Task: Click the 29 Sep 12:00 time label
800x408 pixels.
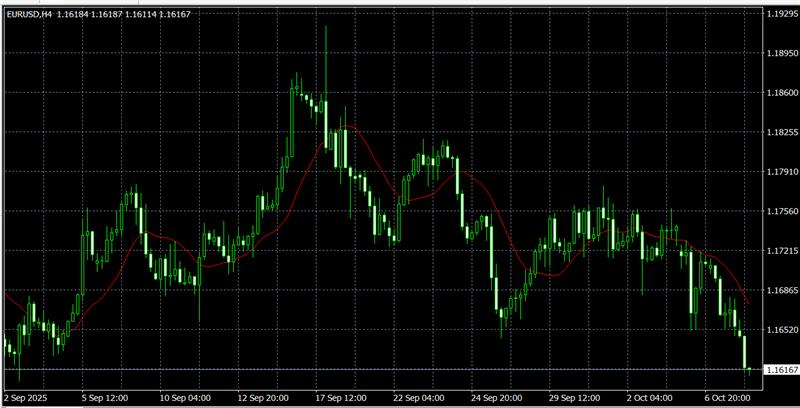Action: coord(575,397)
